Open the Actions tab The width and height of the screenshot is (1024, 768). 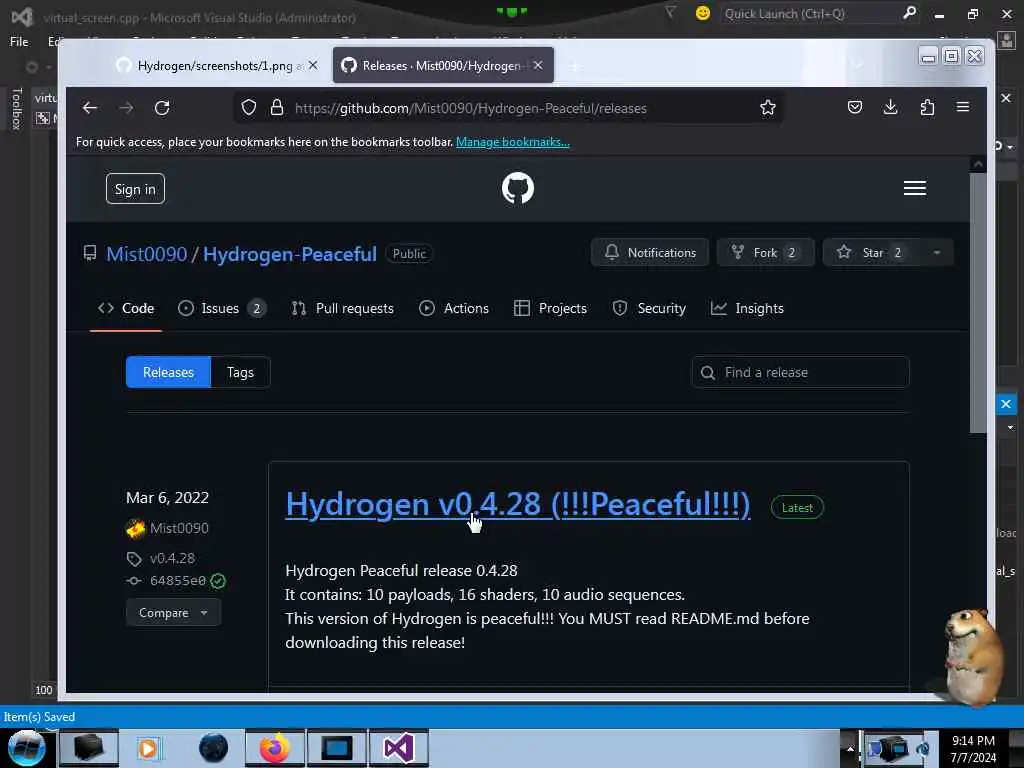[x=454, y=308]
